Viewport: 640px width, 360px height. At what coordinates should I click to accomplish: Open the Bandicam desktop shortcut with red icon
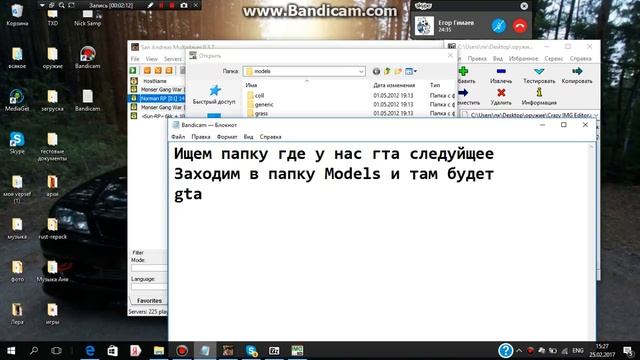coord(87,57)
